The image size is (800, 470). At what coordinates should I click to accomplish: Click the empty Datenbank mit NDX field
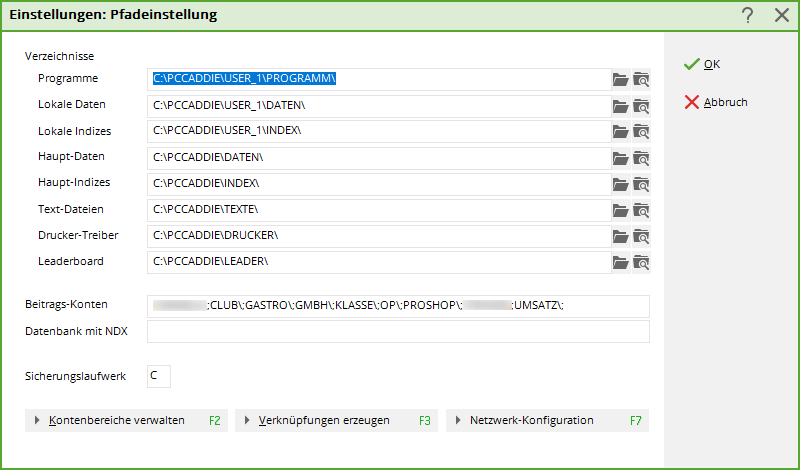398,331
